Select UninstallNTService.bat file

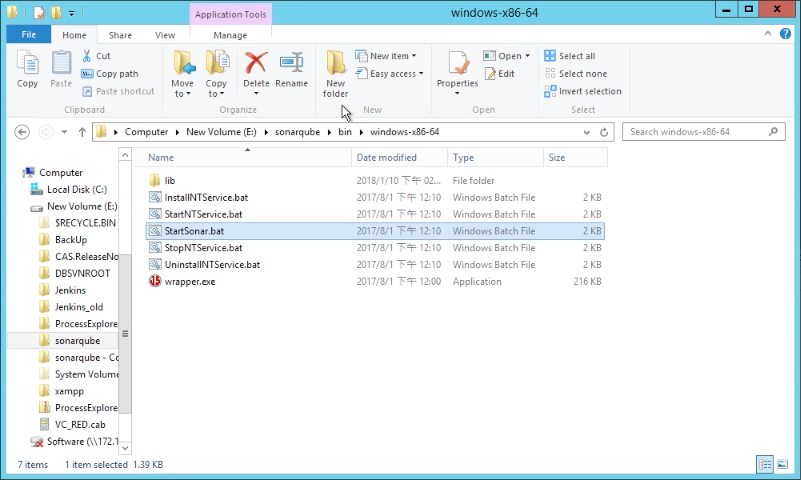click(x=375, y=265)
